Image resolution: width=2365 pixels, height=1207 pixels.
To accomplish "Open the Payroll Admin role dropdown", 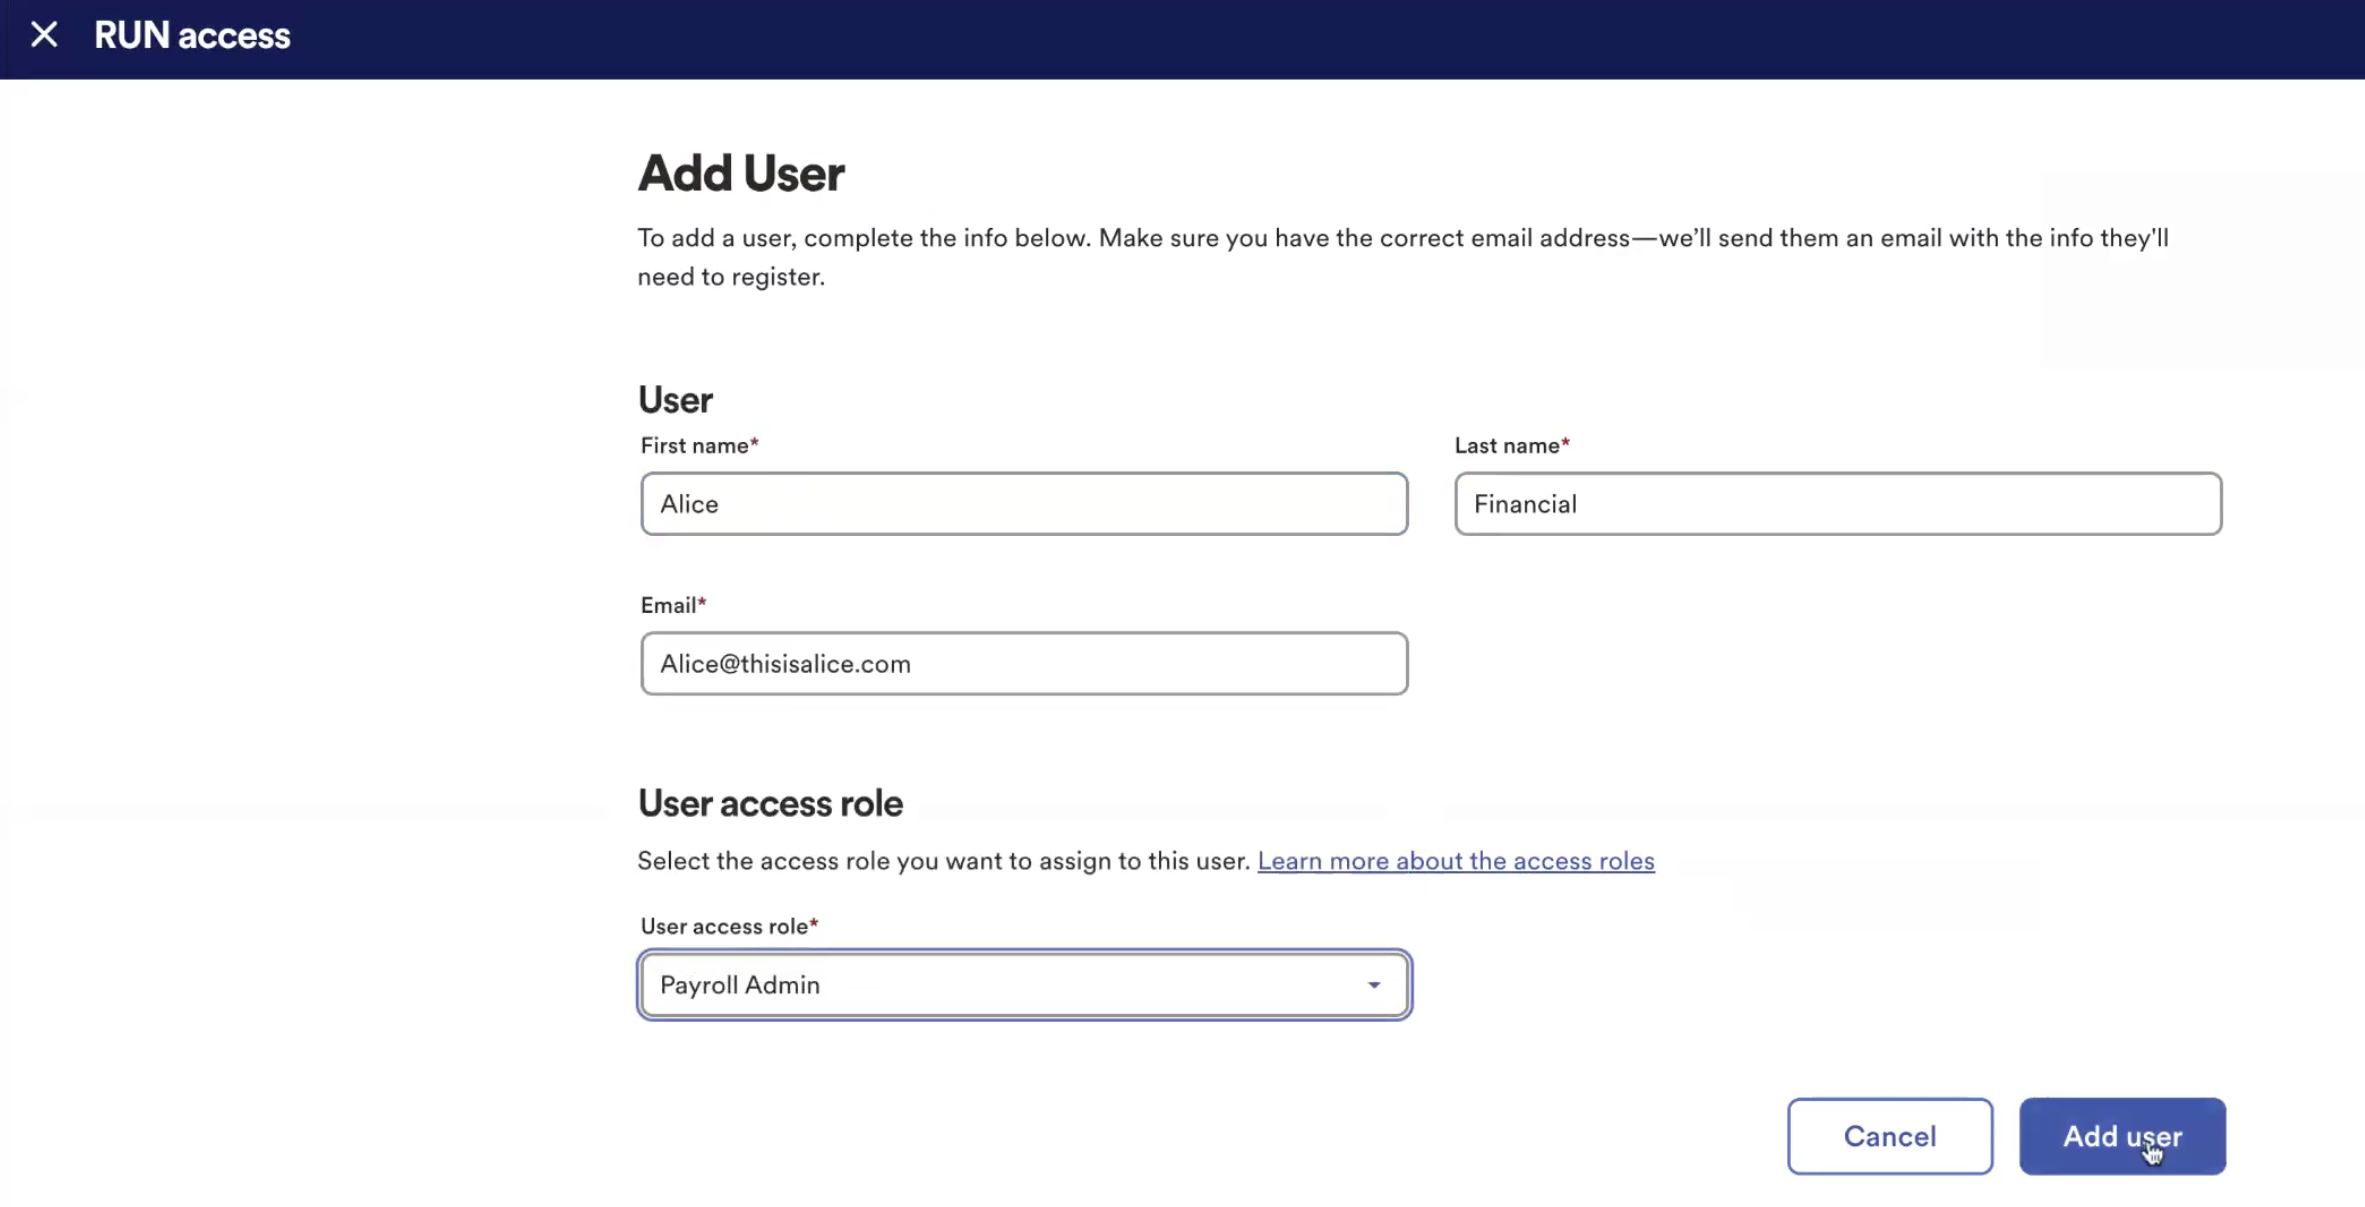I will (1000, 986).
